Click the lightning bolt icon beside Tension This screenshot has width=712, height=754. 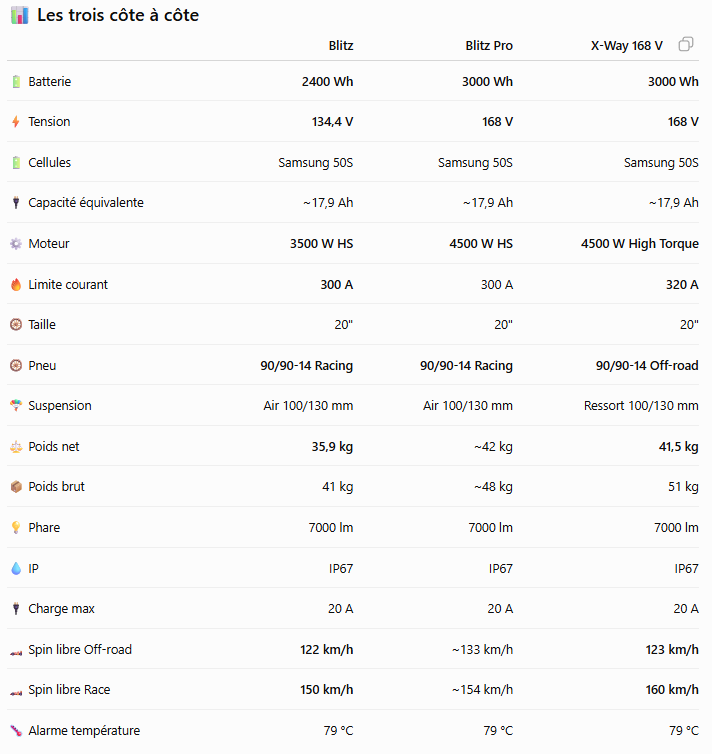click(16, 122)
